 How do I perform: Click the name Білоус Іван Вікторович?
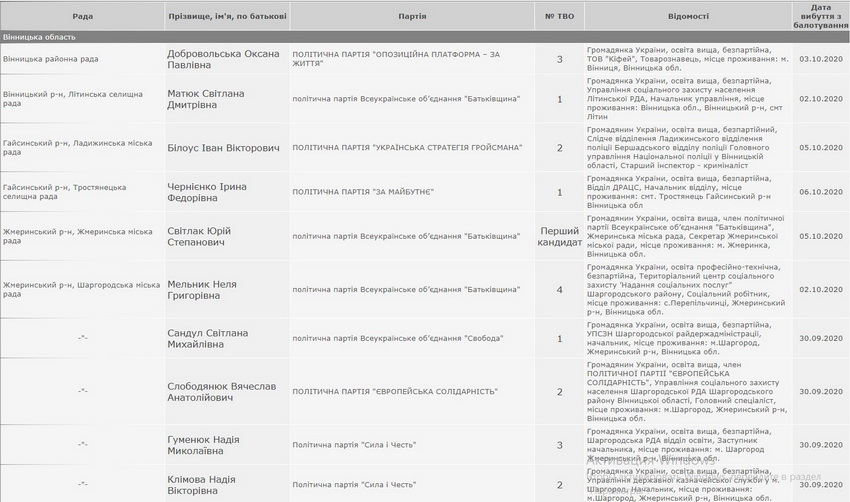[x=223, y=148]
